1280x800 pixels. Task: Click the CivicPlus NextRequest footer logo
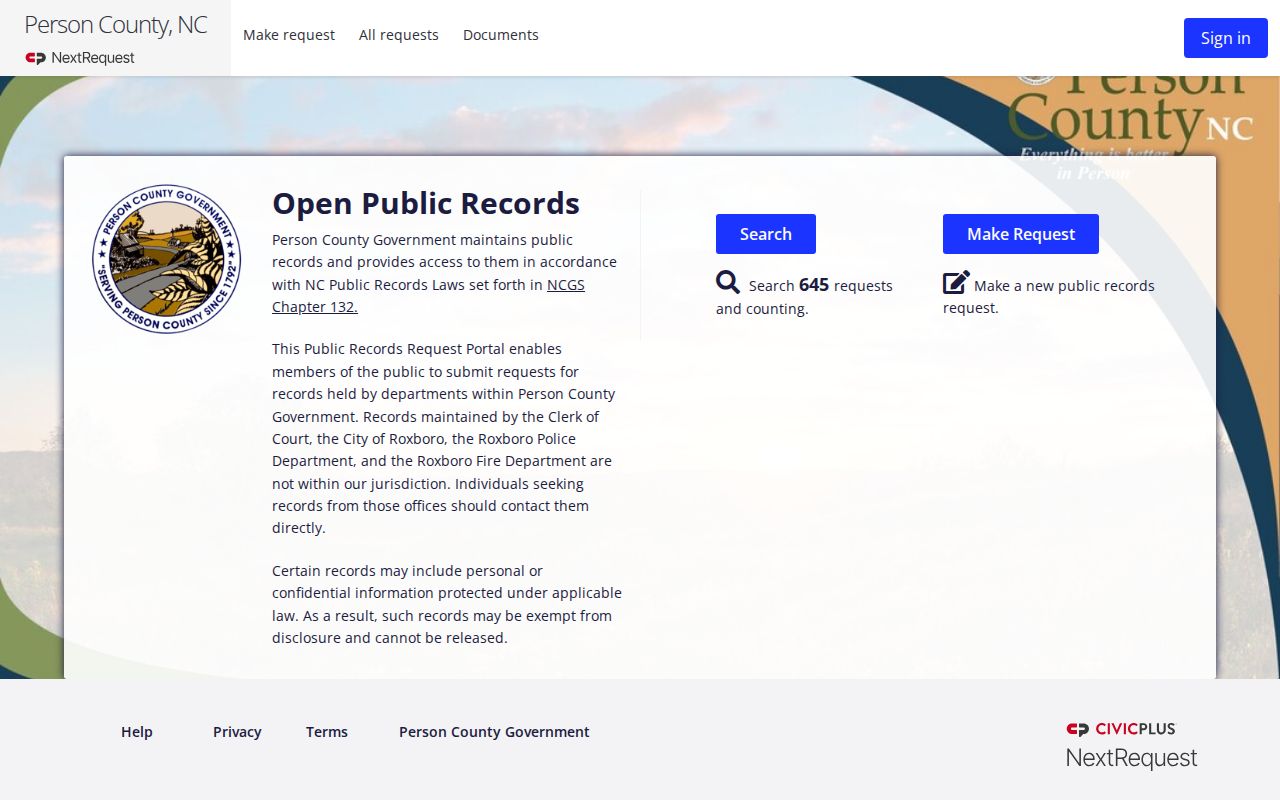point(1132,745)
